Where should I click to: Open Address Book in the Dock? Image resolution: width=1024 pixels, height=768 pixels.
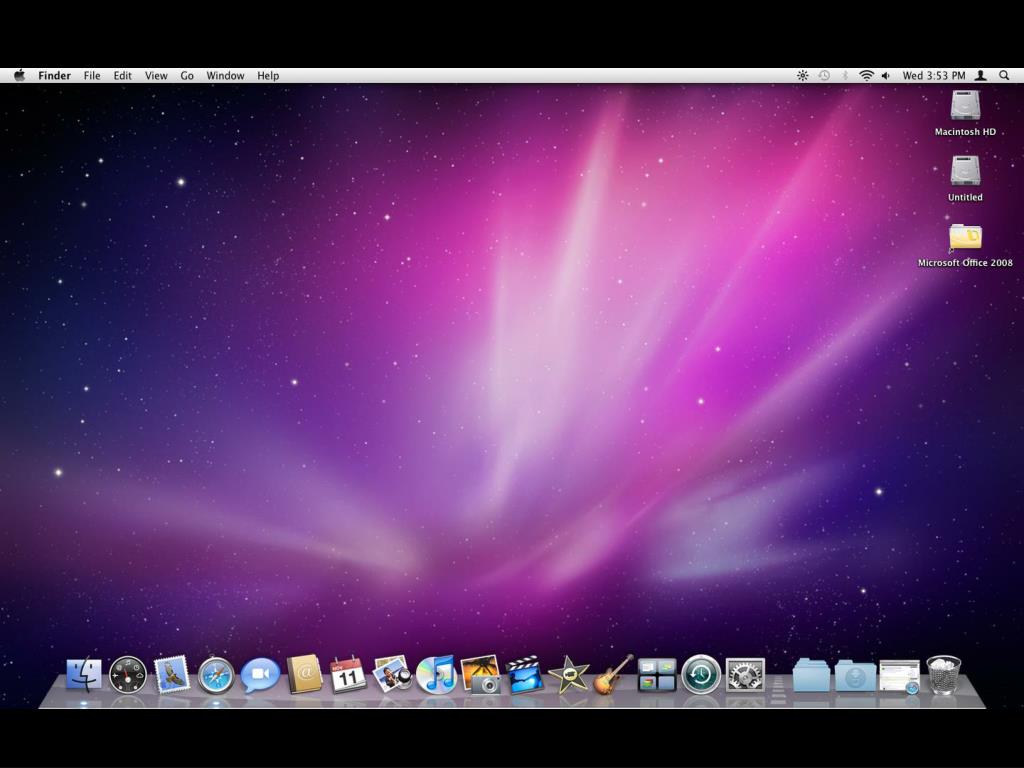coord(304,674)
